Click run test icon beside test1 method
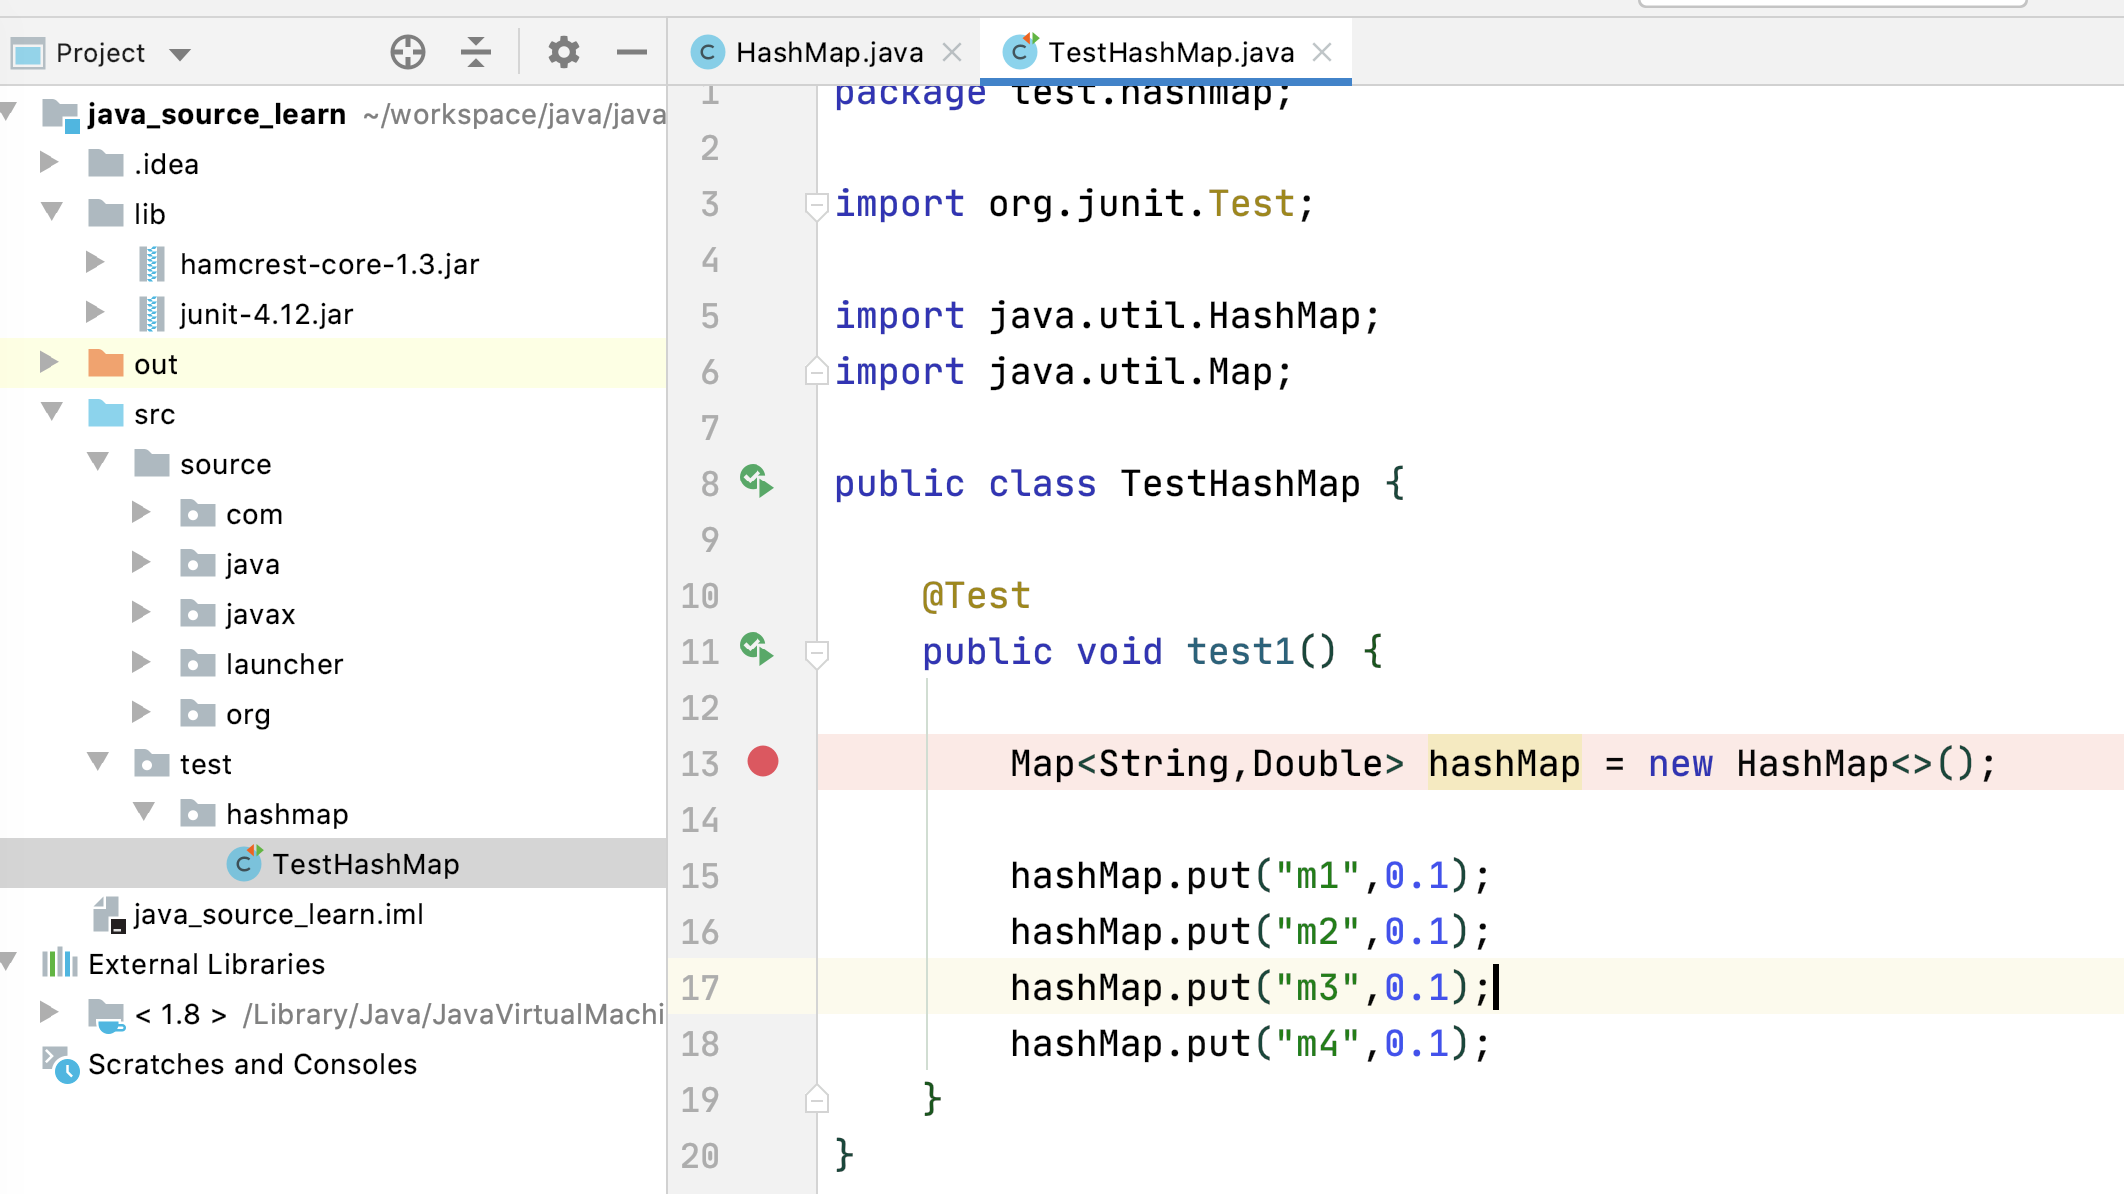Screen dimensions: 2124x1194 coord(757,650)
